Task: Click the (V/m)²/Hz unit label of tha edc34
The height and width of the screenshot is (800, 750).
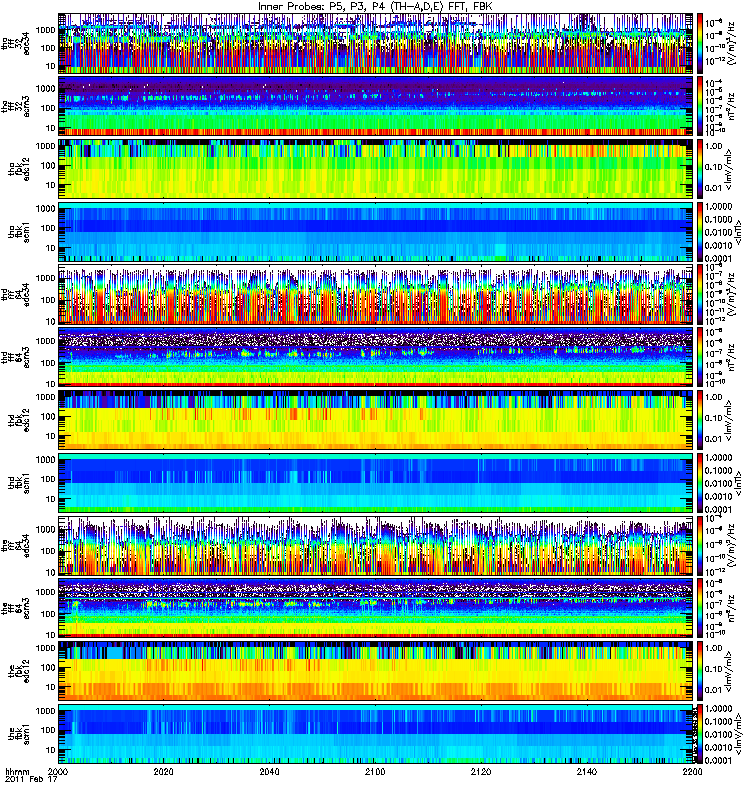Action: click(730, 43)
